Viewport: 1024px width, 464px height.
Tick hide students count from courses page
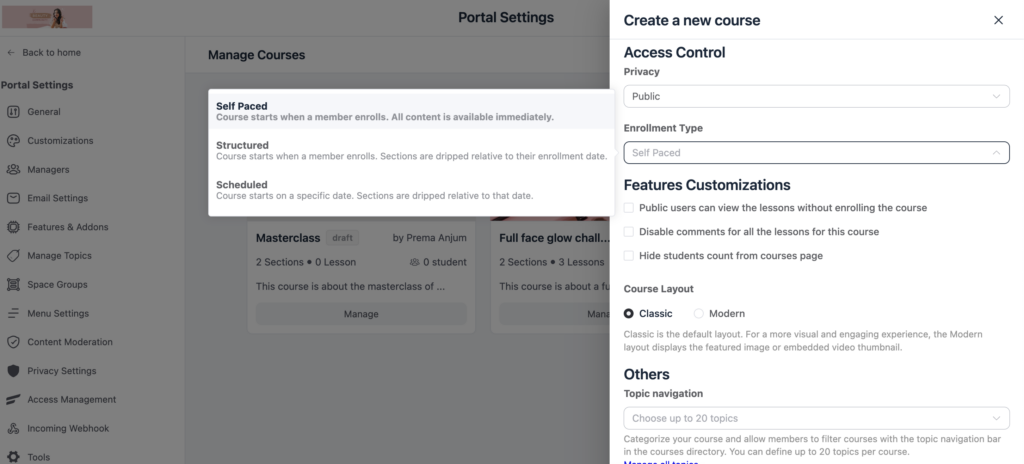[629, 256]
